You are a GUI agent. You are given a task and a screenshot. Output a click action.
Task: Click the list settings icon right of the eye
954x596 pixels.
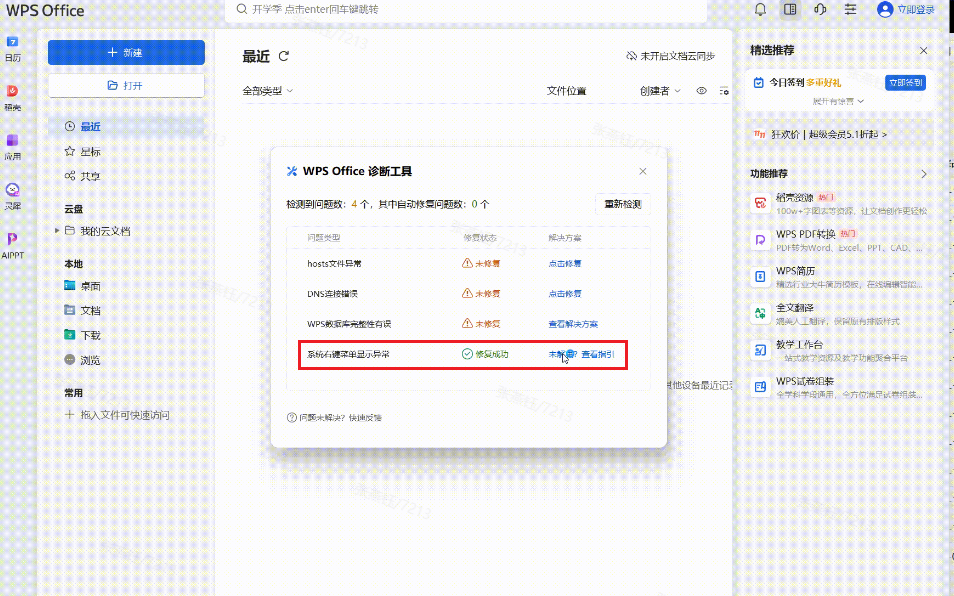click(x=724, y=91)
